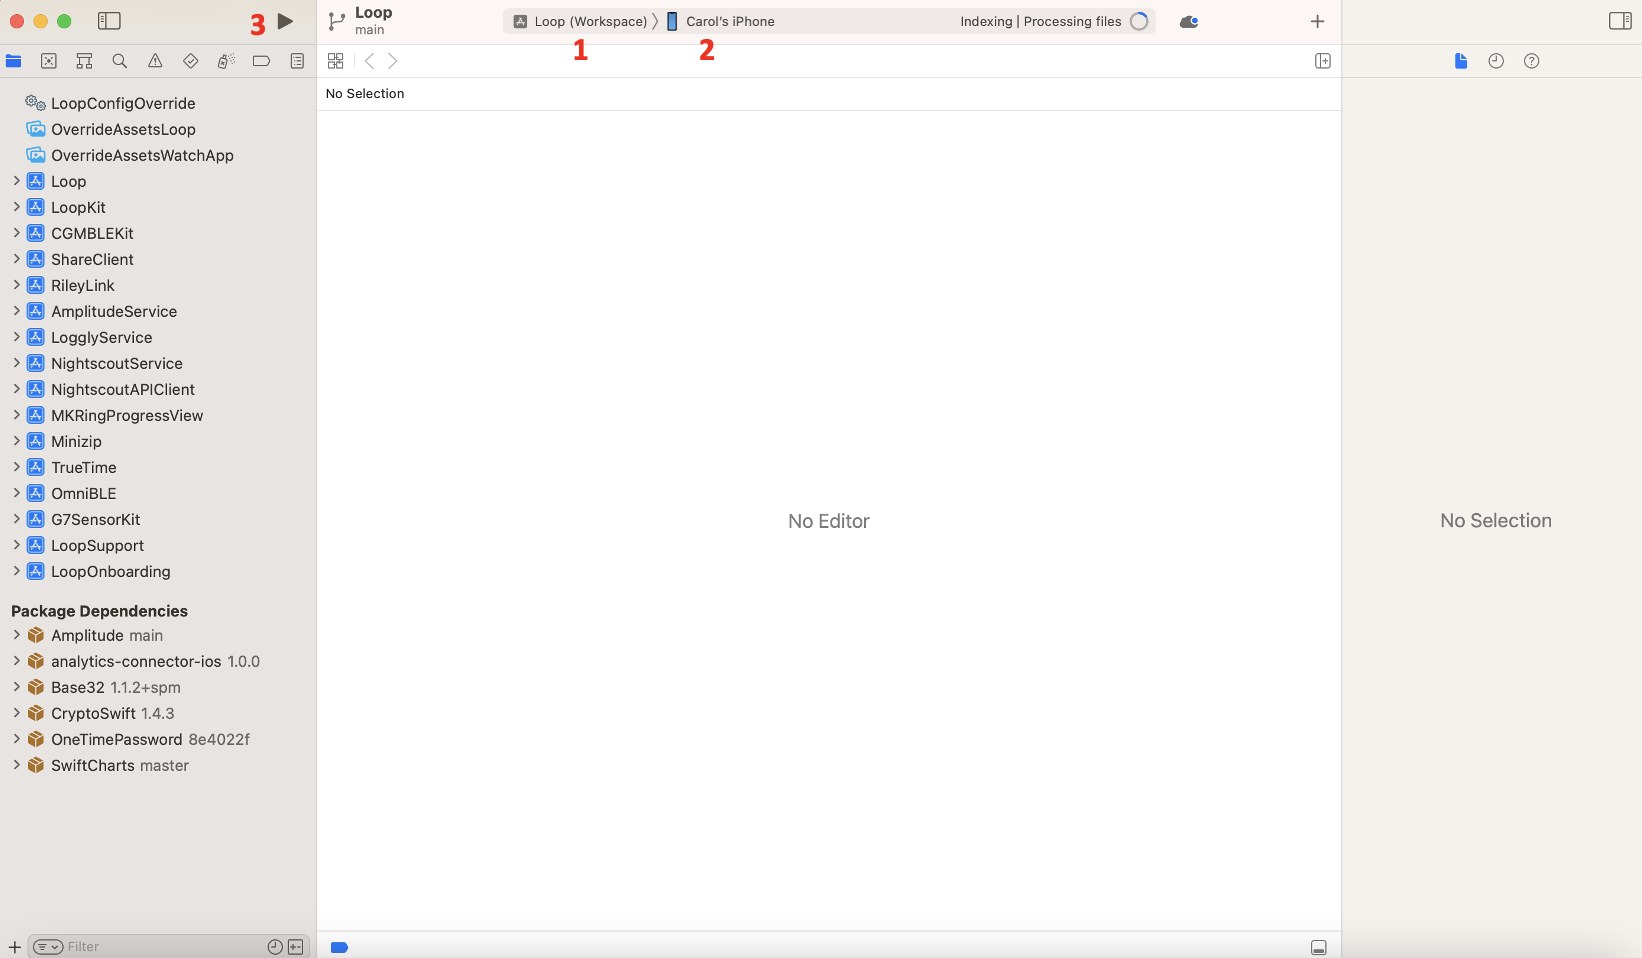Open the Find navigator magnifier
Screen dimensions: 1642x958
120,61
